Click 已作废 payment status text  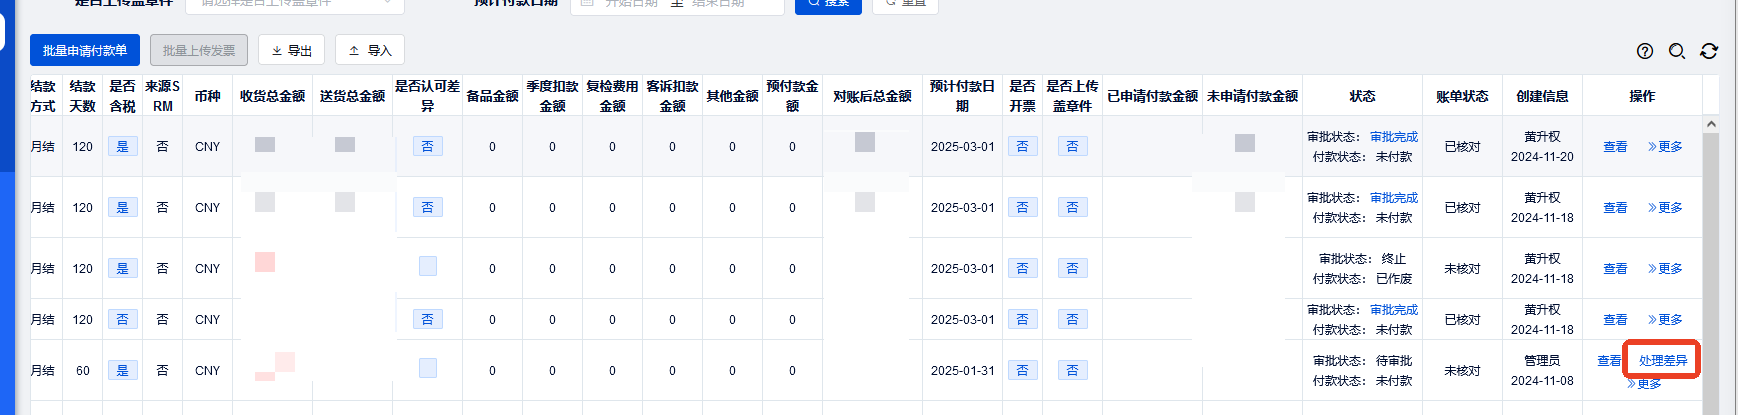click(1394, 279)
